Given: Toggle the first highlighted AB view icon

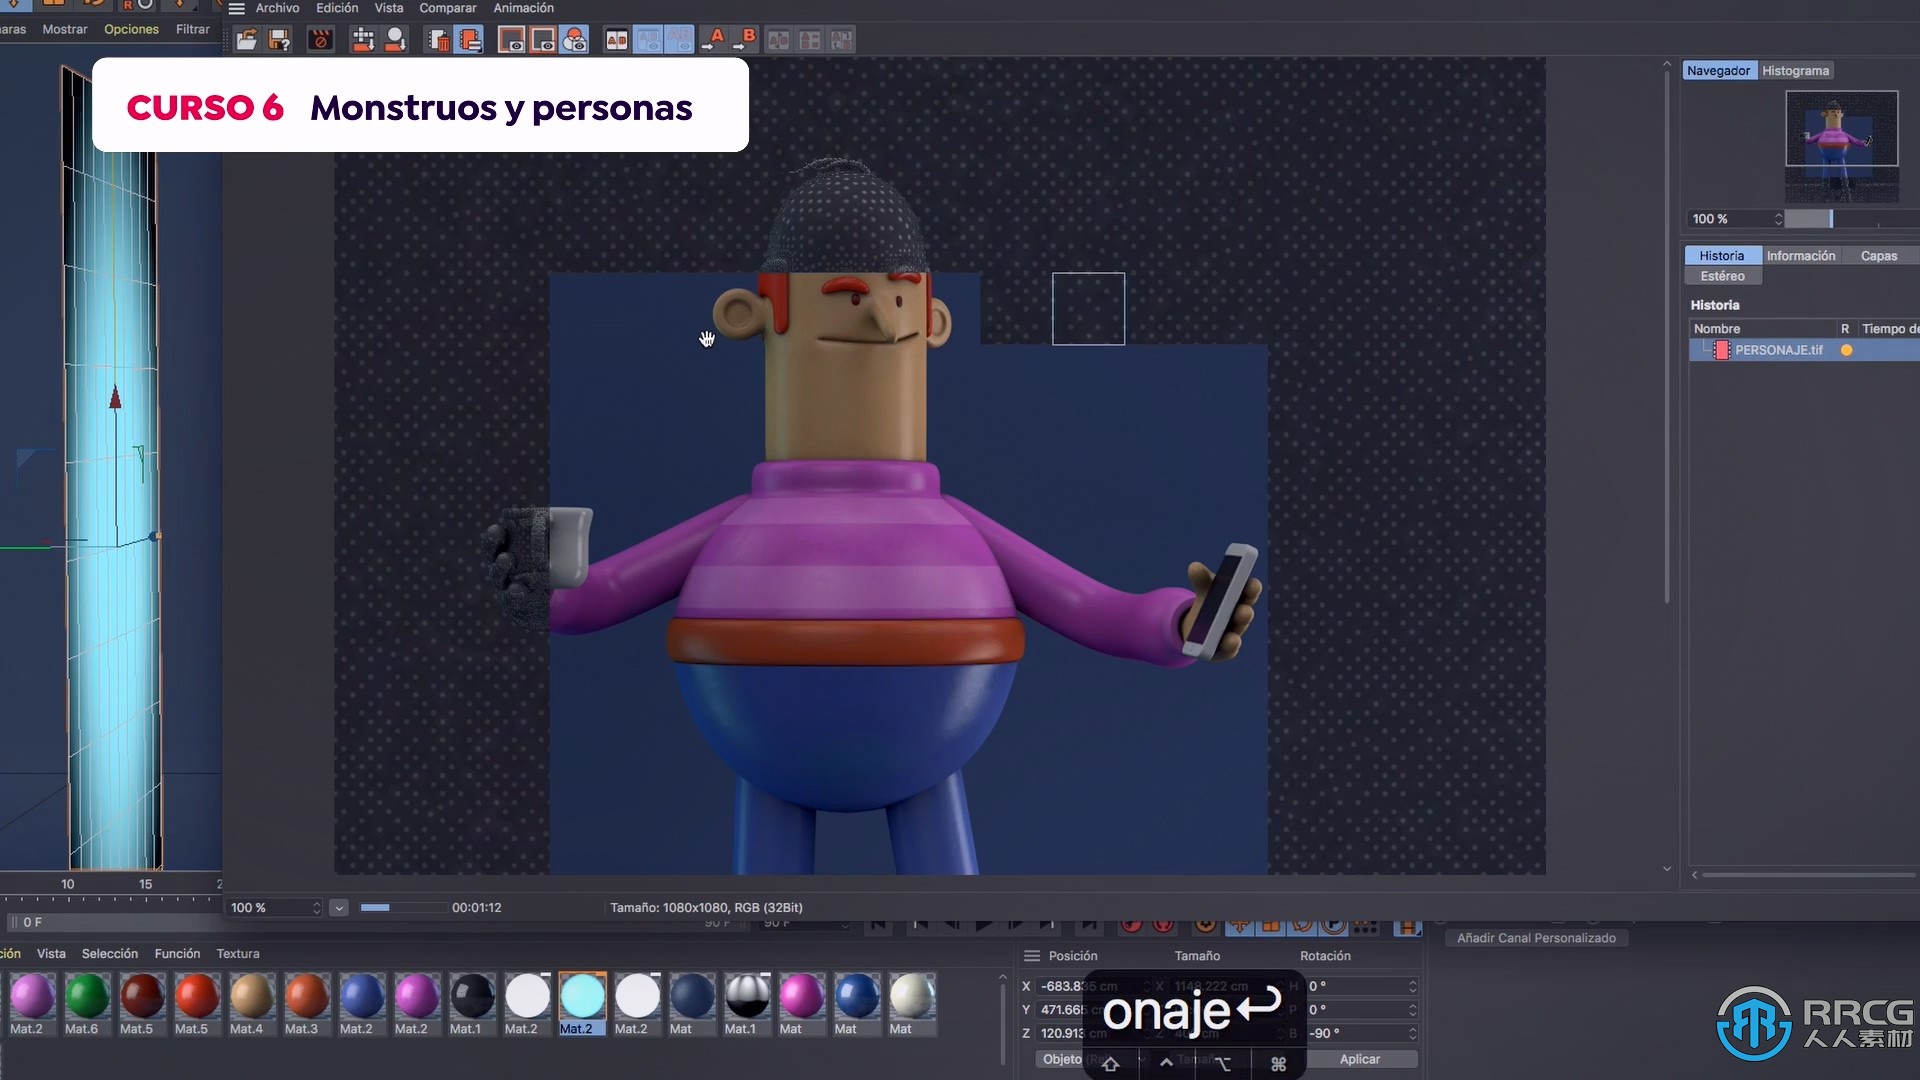Looking at the screenshot, I should (x=649, y=40).
